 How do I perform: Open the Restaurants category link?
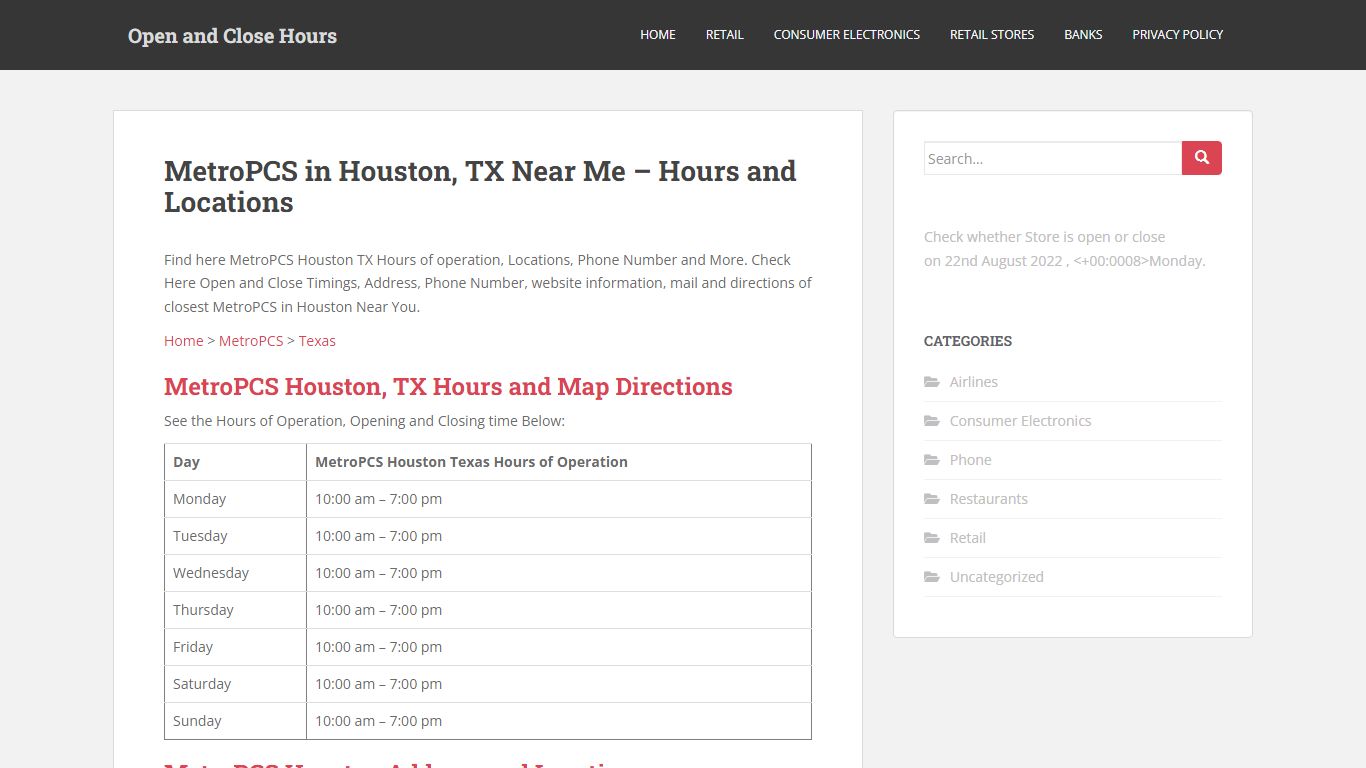click(x=989, y=499)
